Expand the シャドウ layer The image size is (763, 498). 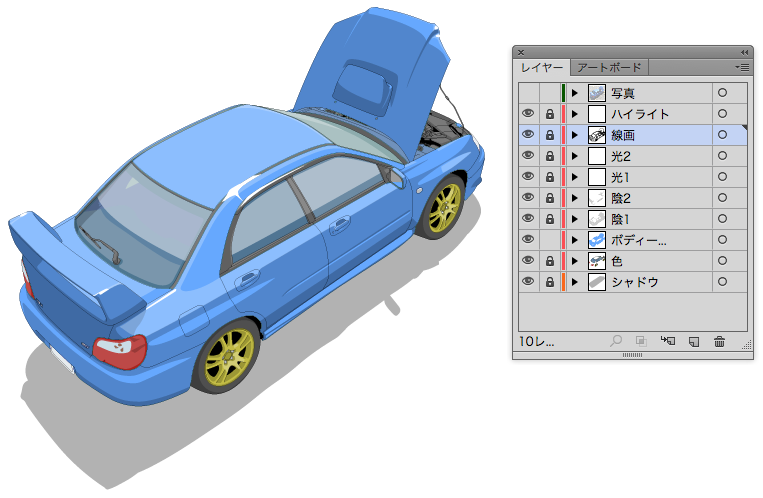[x=575, y=282]
